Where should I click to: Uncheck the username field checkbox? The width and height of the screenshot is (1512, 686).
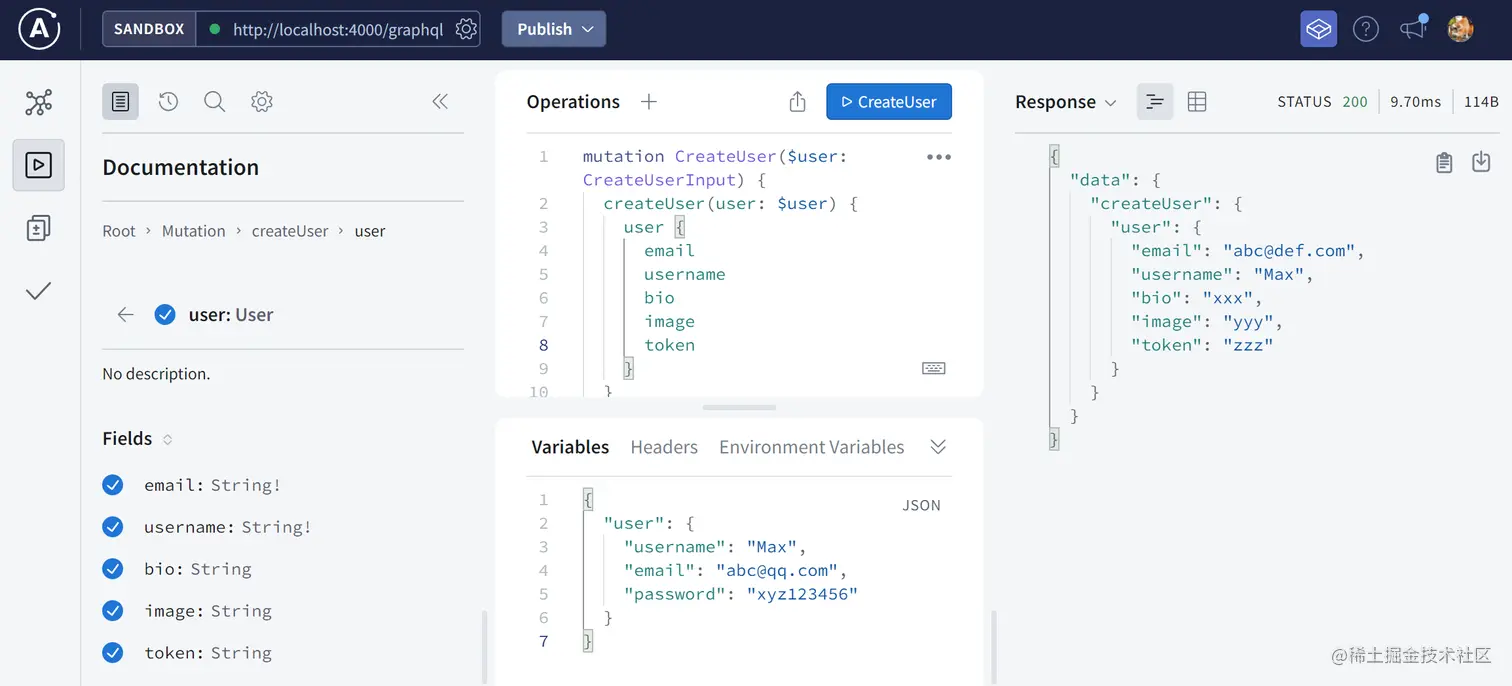pos(113,527)
